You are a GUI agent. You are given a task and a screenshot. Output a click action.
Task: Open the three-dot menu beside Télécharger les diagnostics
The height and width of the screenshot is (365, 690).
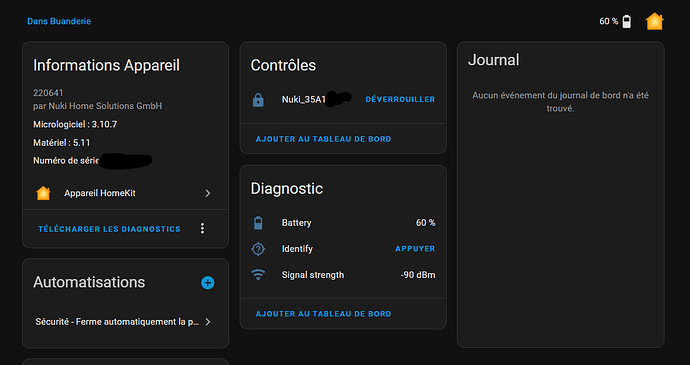click(202, 229)
